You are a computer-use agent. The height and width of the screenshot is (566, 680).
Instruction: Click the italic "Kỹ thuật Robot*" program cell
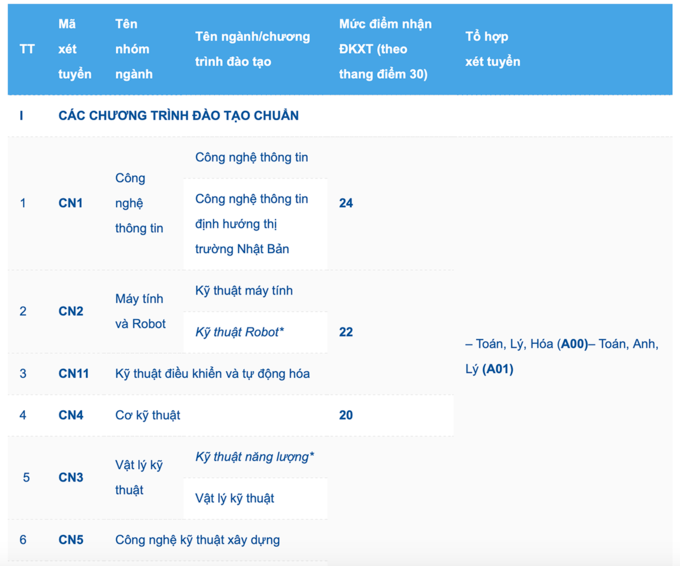(x=240, y=332)
